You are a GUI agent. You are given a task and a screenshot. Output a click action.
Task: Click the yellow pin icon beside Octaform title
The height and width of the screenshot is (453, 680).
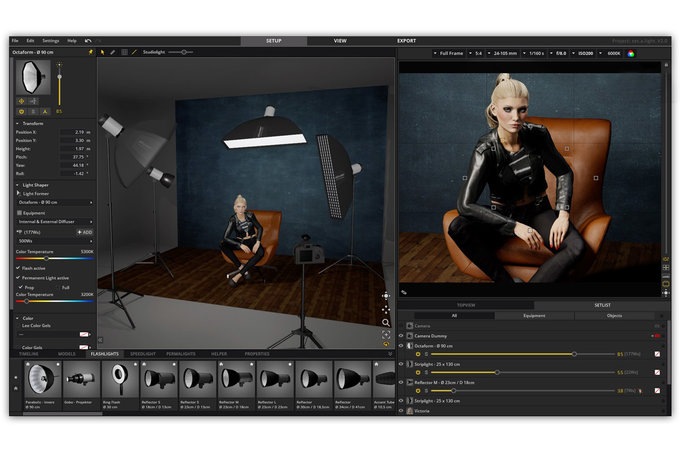(x=91, y=52)
